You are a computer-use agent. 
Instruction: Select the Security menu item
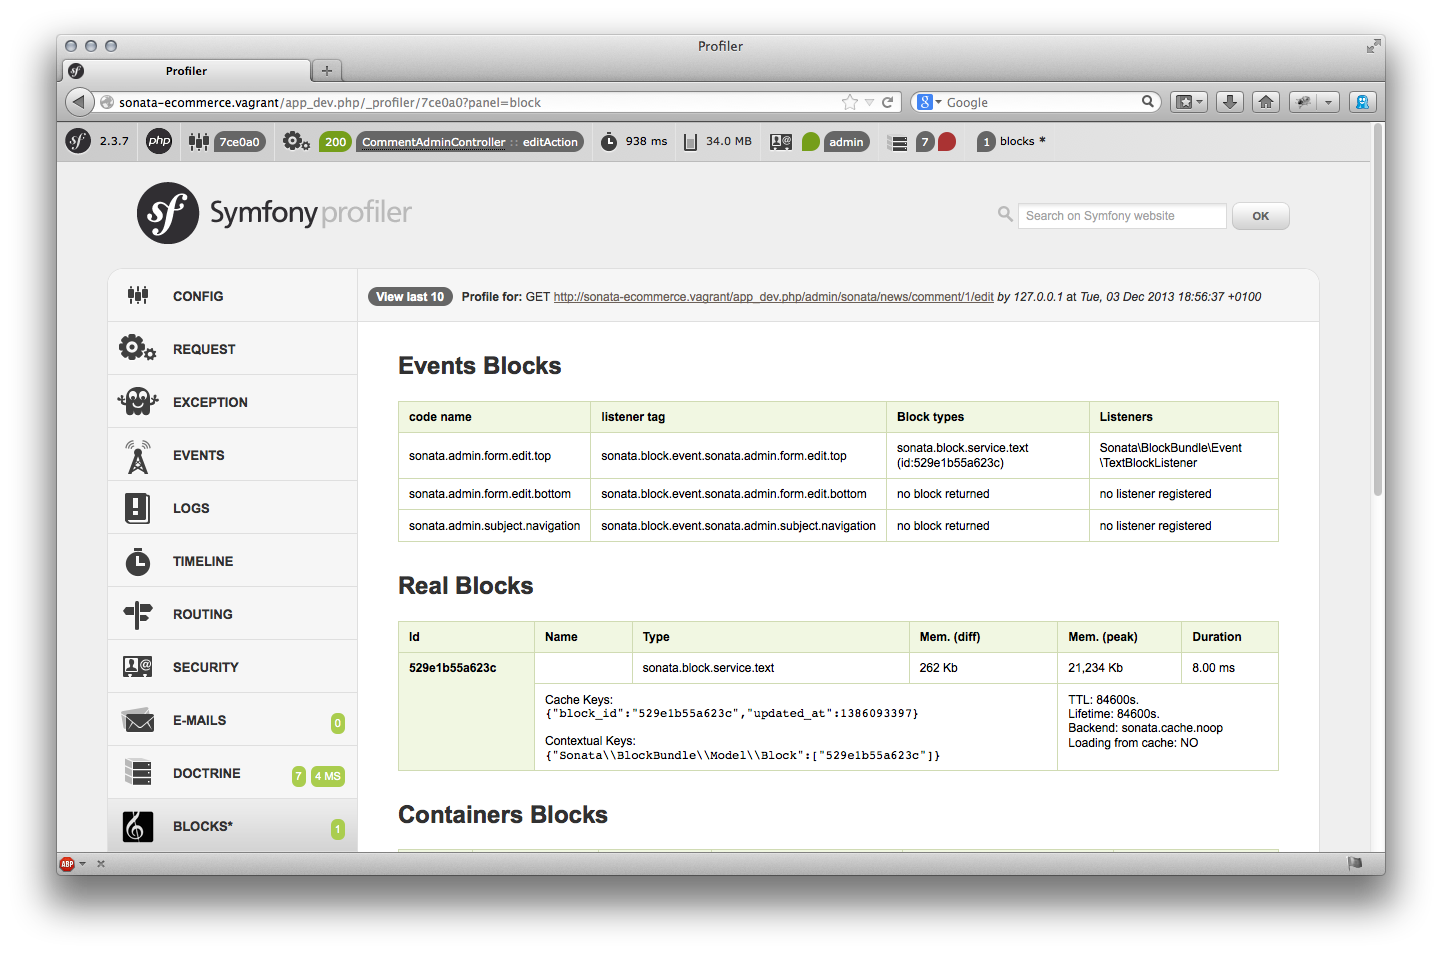click(205, 667)
